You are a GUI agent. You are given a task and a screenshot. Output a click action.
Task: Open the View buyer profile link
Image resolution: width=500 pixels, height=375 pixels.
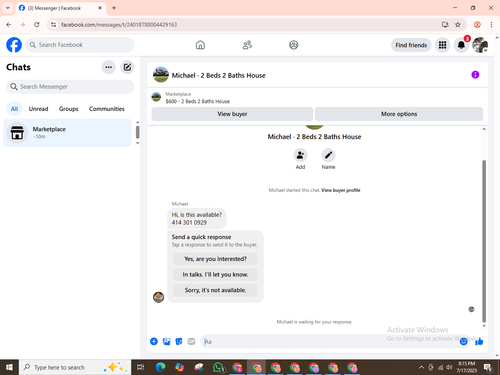tap(341, 190)
